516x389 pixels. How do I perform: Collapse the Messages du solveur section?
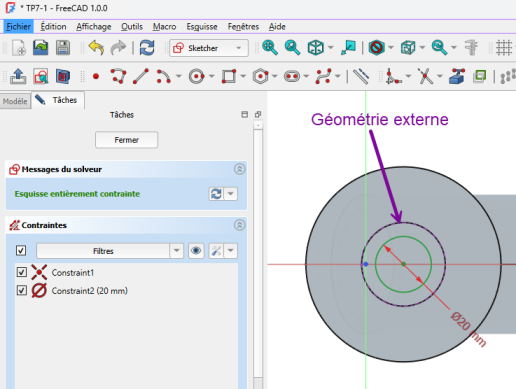point(239,169)
